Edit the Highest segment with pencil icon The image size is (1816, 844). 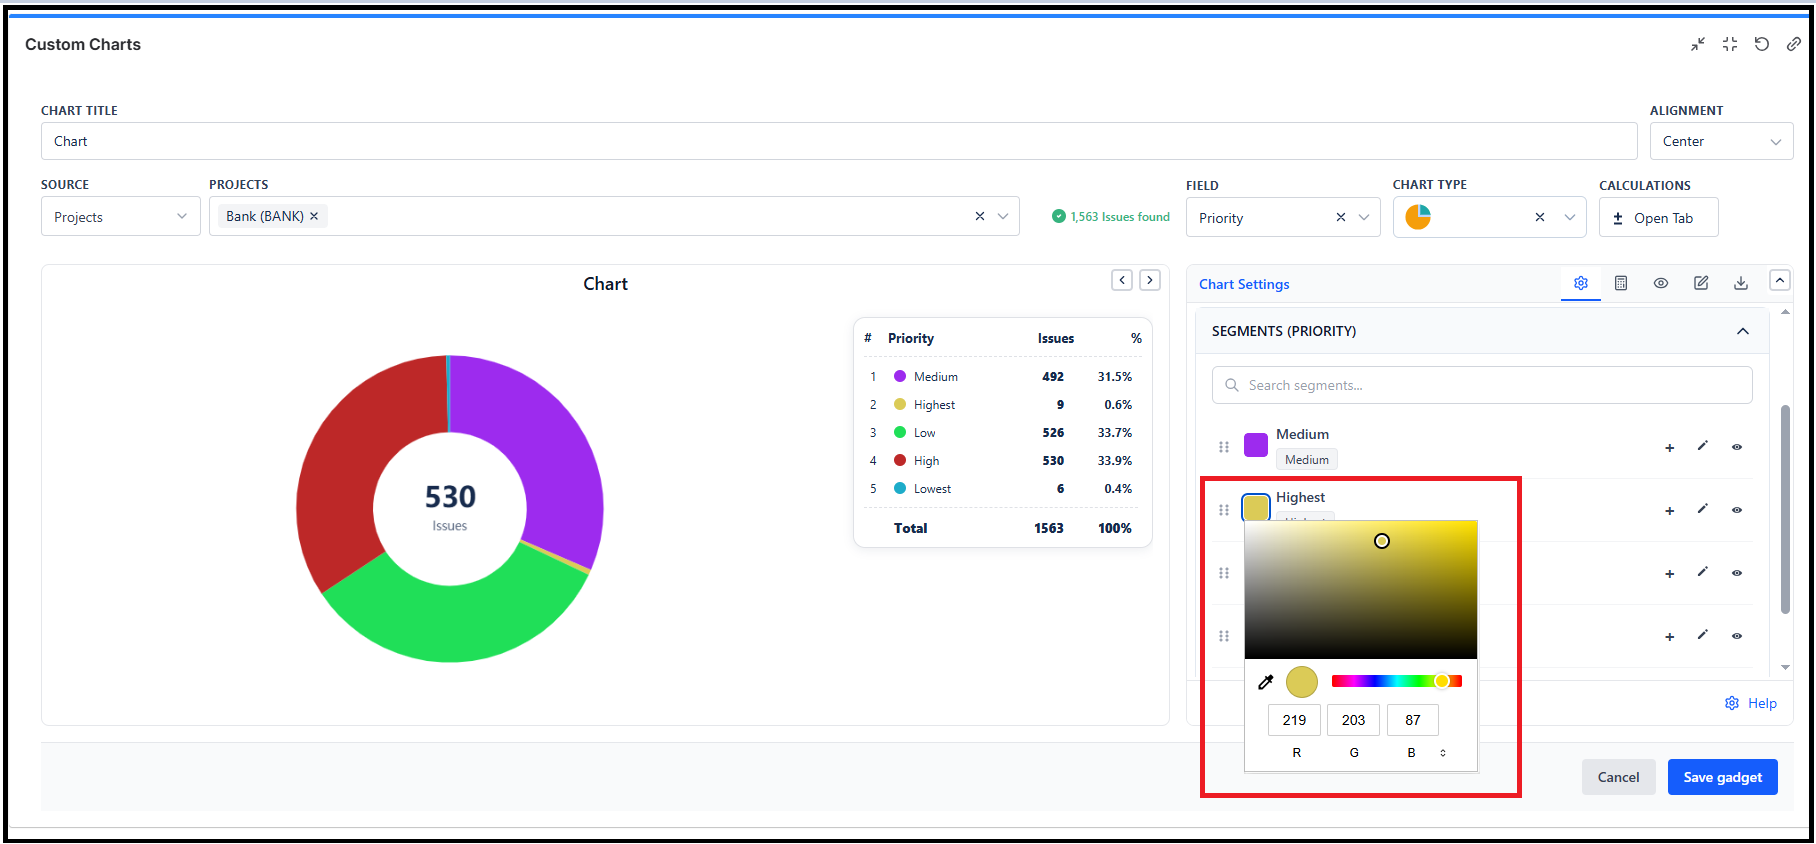pyautogui.click(x=1702, y=509)
